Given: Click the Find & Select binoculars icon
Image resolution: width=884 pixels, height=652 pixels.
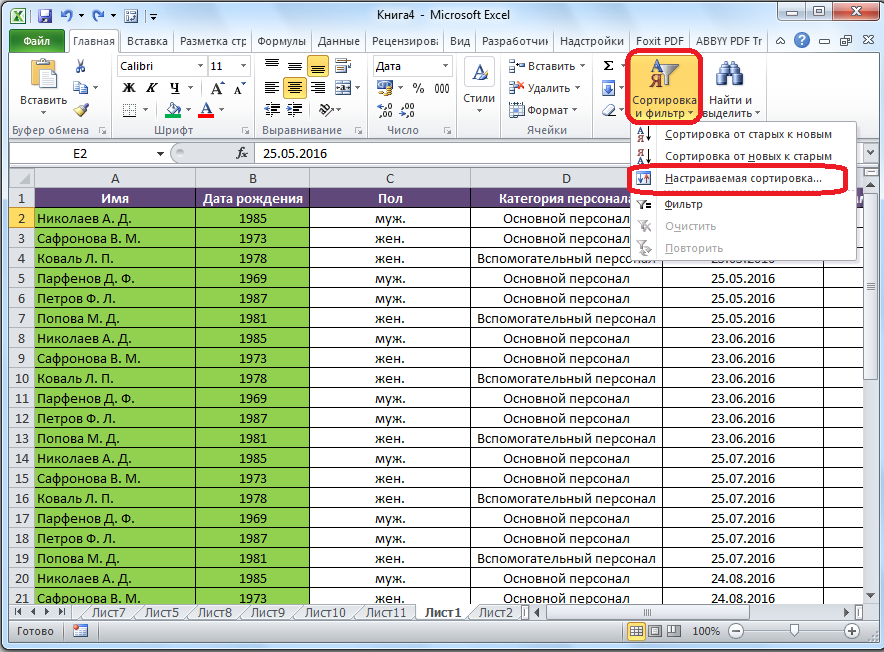Looking at the screenshot, I should coord(731,75).
